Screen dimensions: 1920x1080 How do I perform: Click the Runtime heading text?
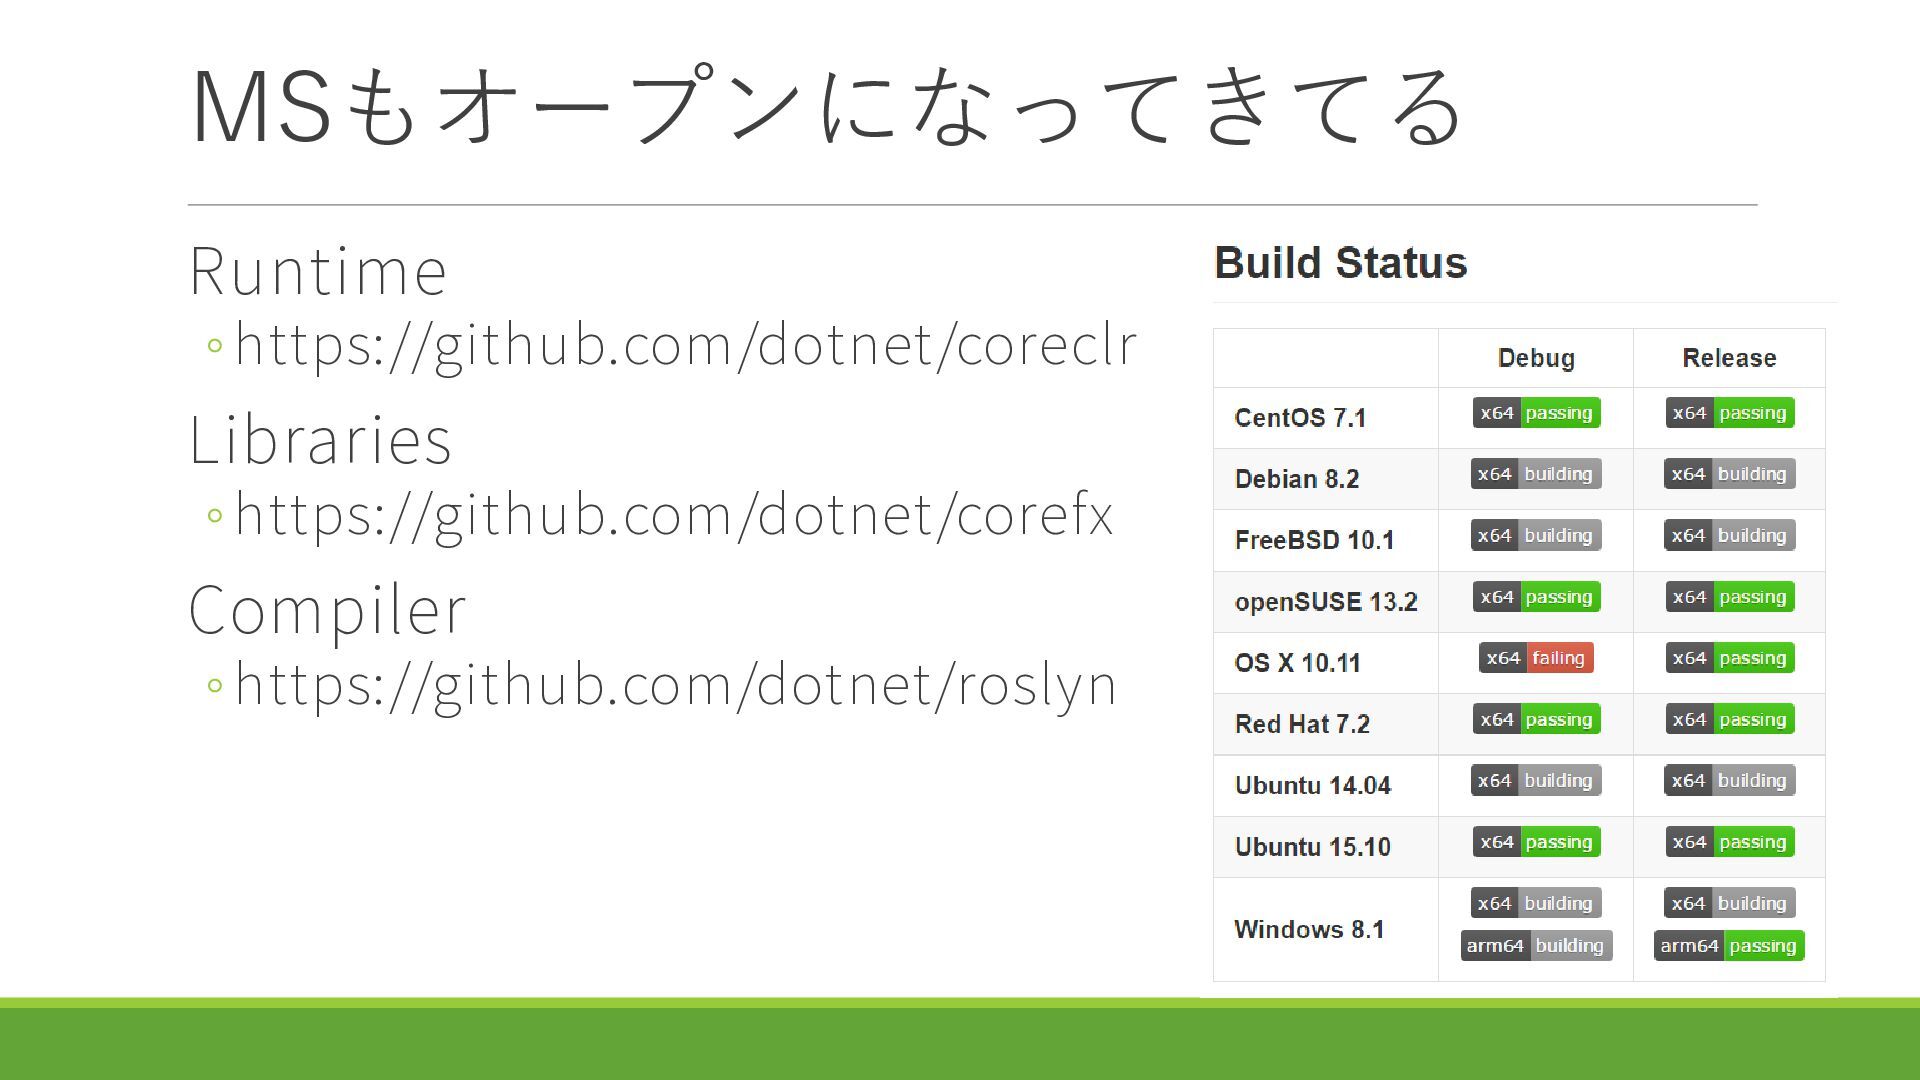(x=318, y=271)
